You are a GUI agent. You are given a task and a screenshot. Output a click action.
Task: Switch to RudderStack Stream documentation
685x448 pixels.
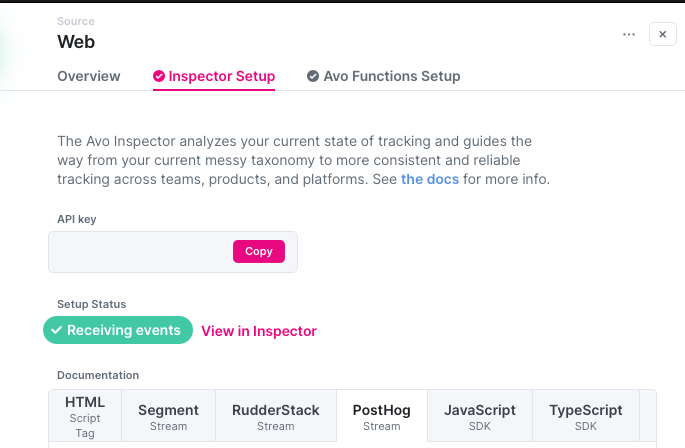tap(276, 416)
